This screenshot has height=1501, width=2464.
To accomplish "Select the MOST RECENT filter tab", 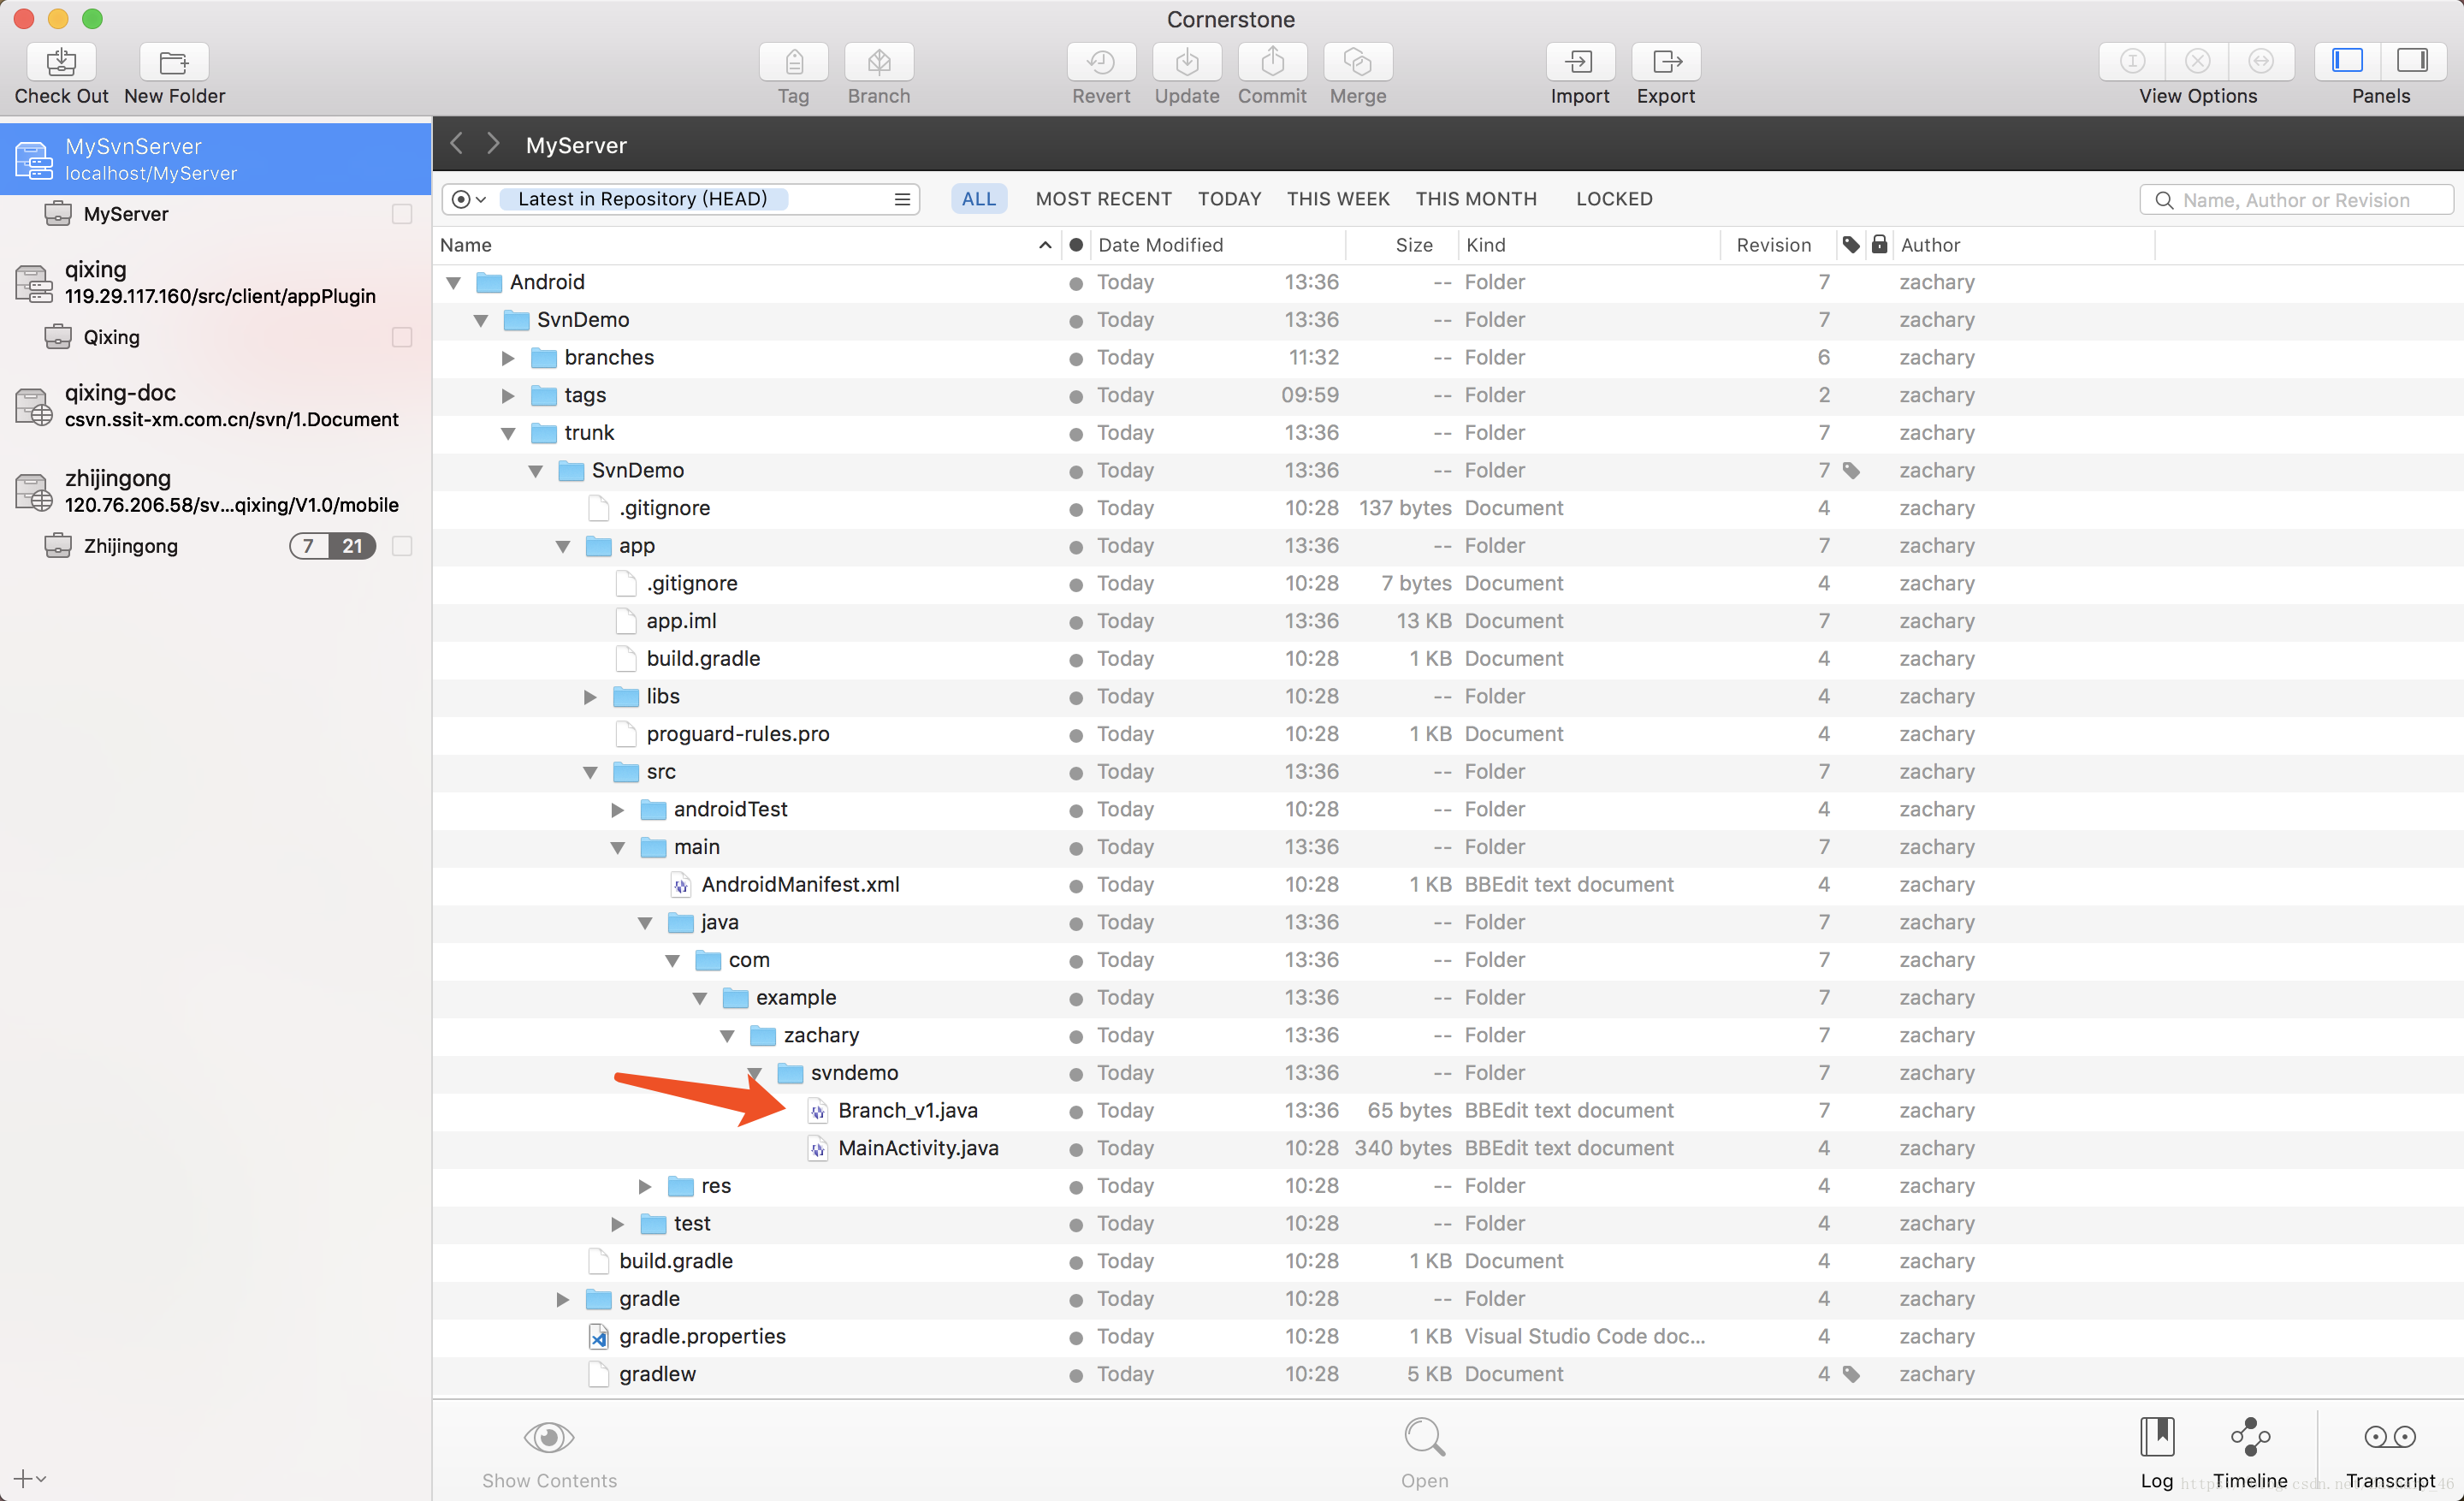I will tap(1103, 199).
